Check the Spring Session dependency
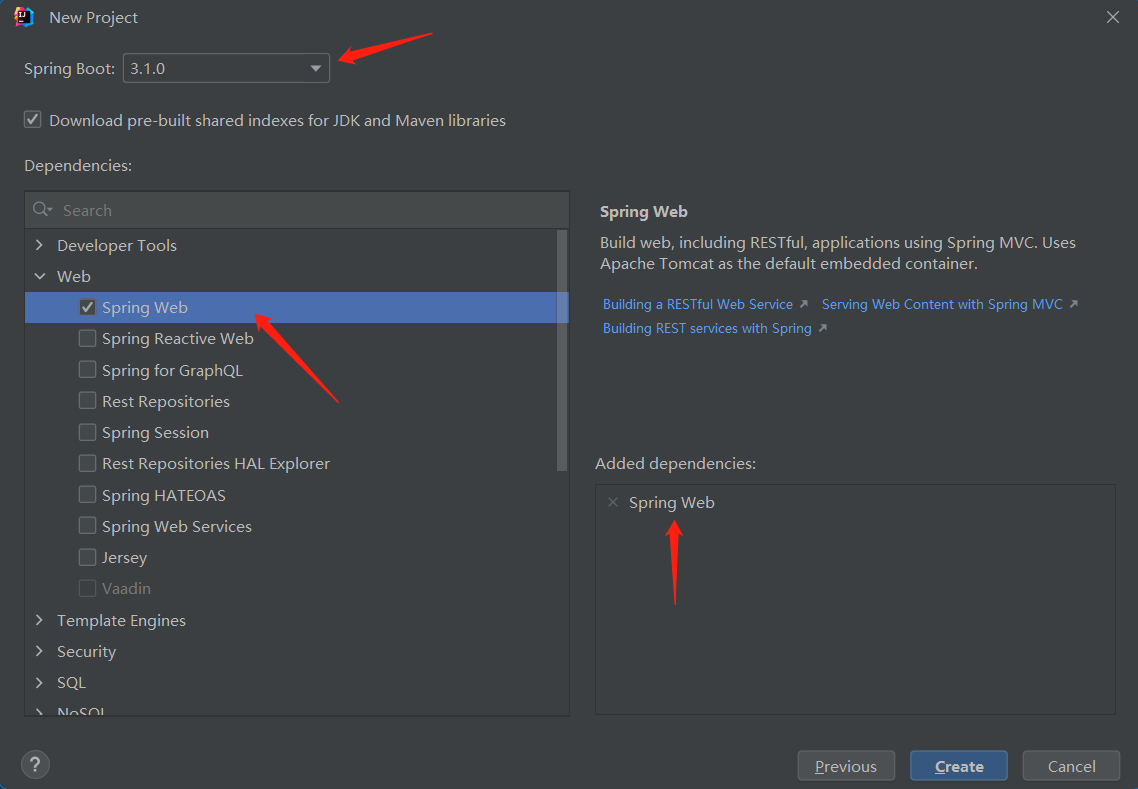 [88, 432]
